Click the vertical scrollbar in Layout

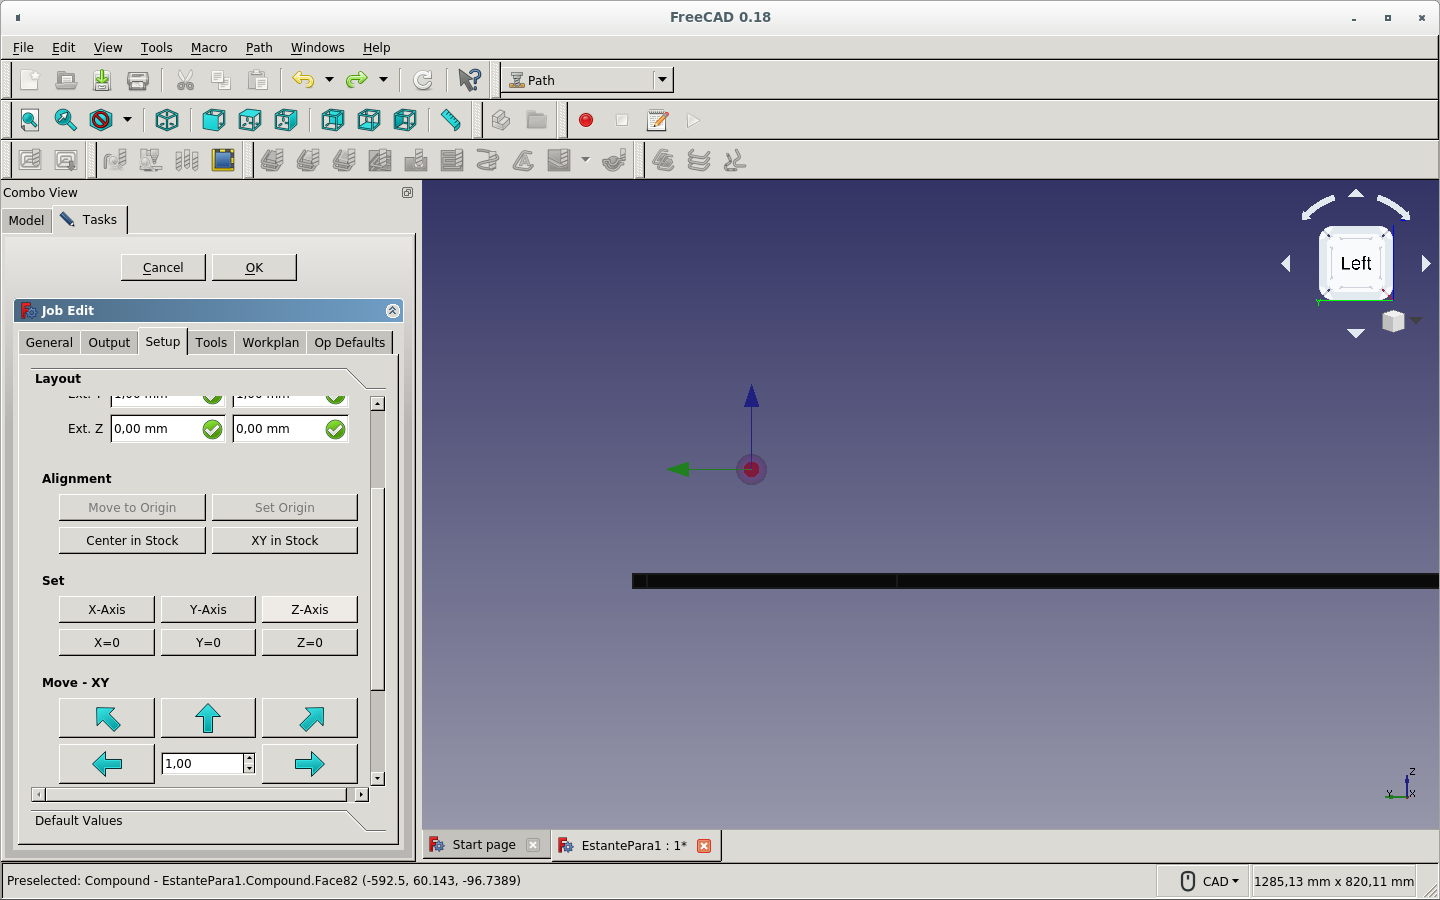point(377,590)
